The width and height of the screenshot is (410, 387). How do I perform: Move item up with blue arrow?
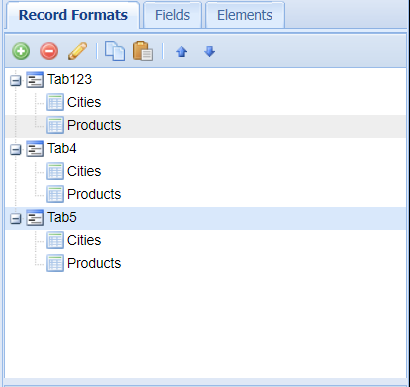click(x=182, y=52)
